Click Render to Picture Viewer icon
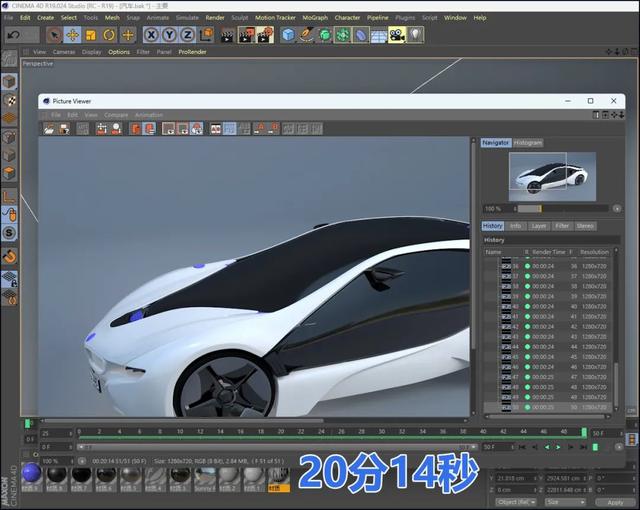Viewport: 640px width, 510px height. (246, 35)
